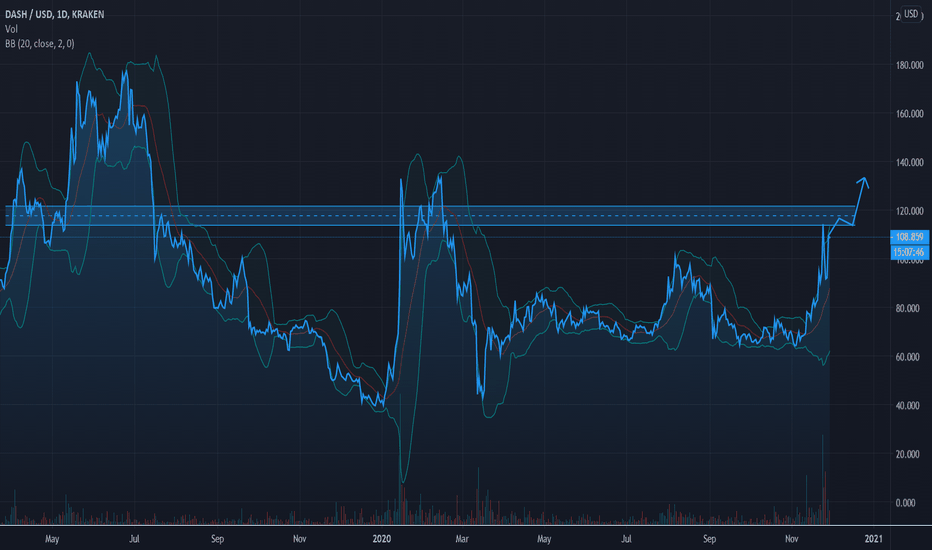
Task: Click the Jul label right of 2020 on the time axis
Action: click(626, 539)
